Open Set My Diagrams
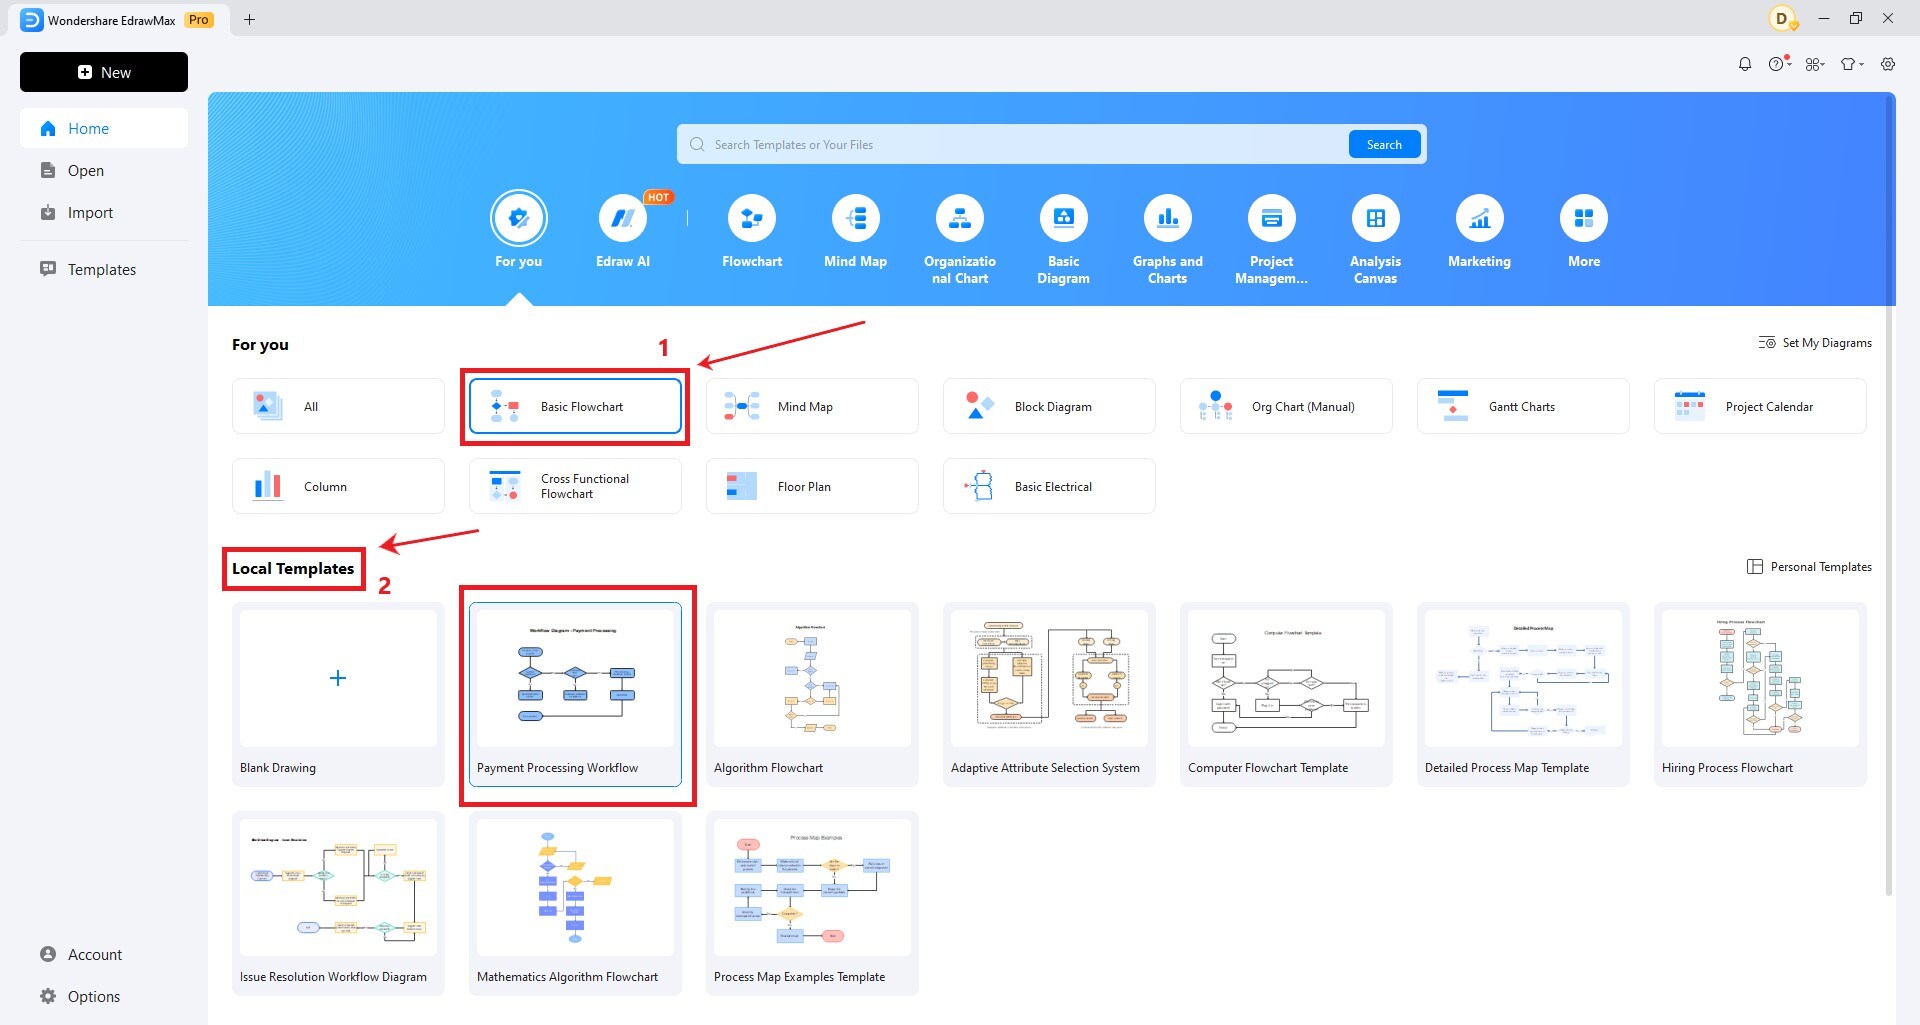The image size is (1920, 1025). coord(1815,343)
